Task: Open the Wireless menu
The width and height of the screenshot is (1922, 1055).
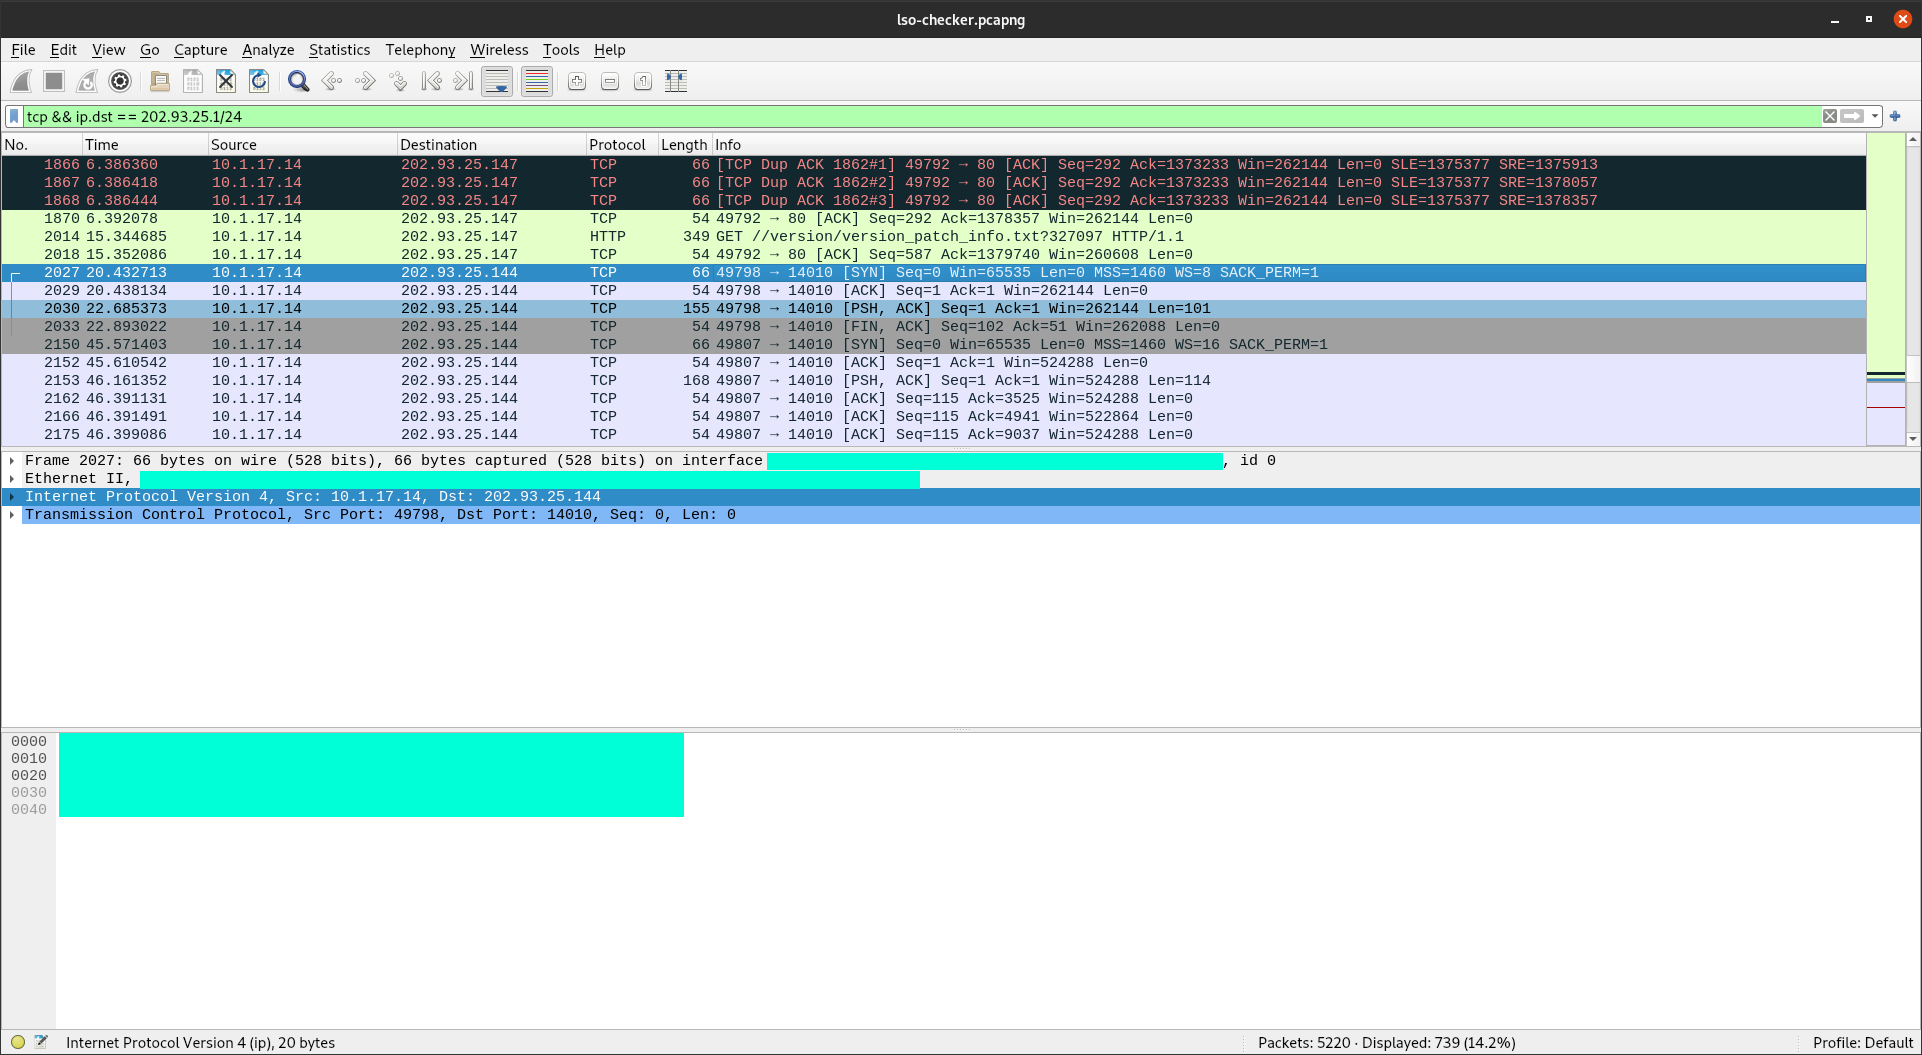Action: [499, 50]
